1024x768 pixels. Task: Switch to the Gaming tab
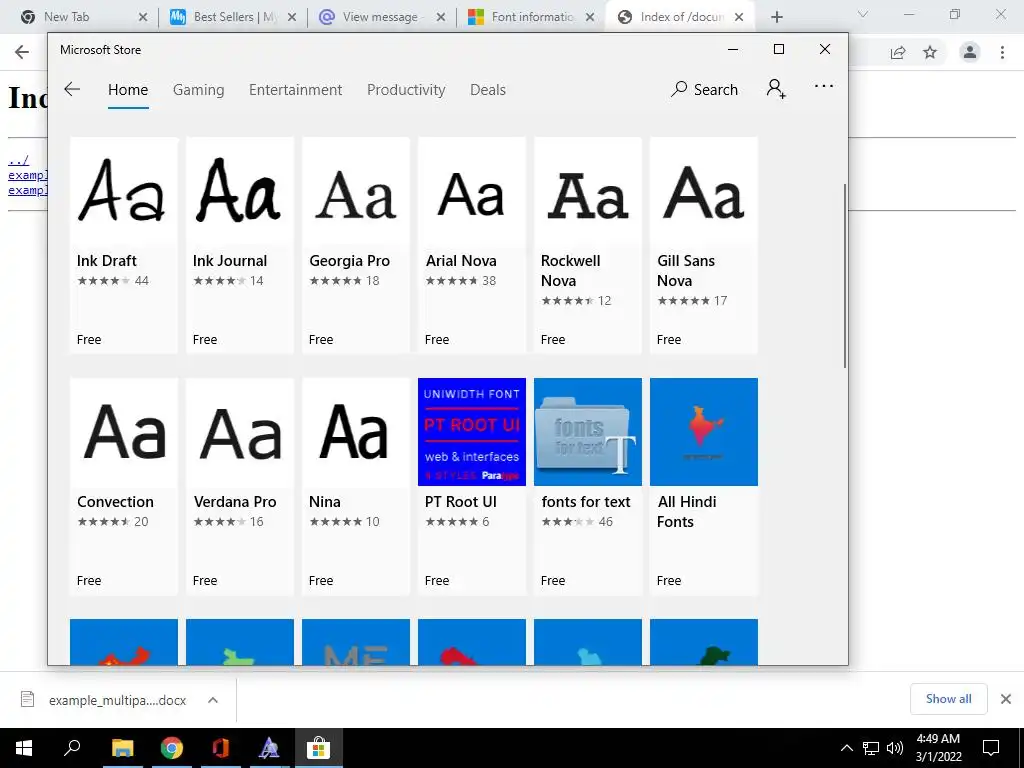199,89
